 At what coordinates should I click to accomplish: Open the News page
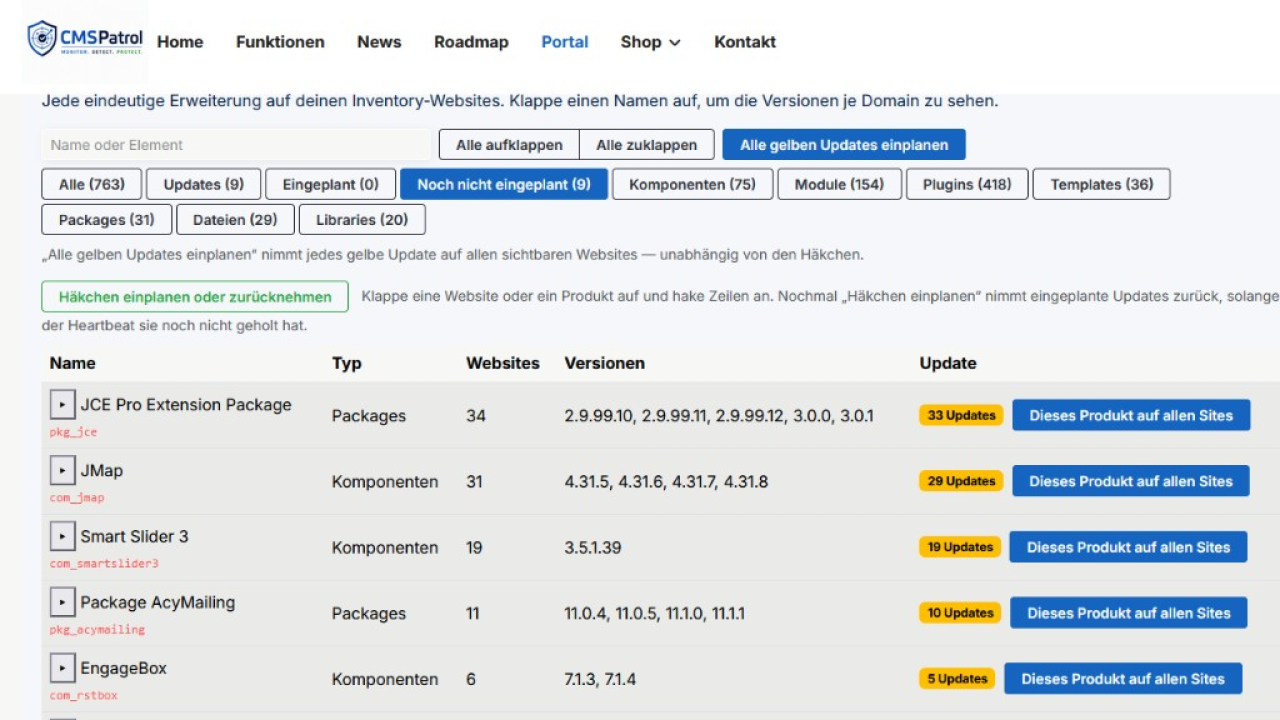point(379,42)
